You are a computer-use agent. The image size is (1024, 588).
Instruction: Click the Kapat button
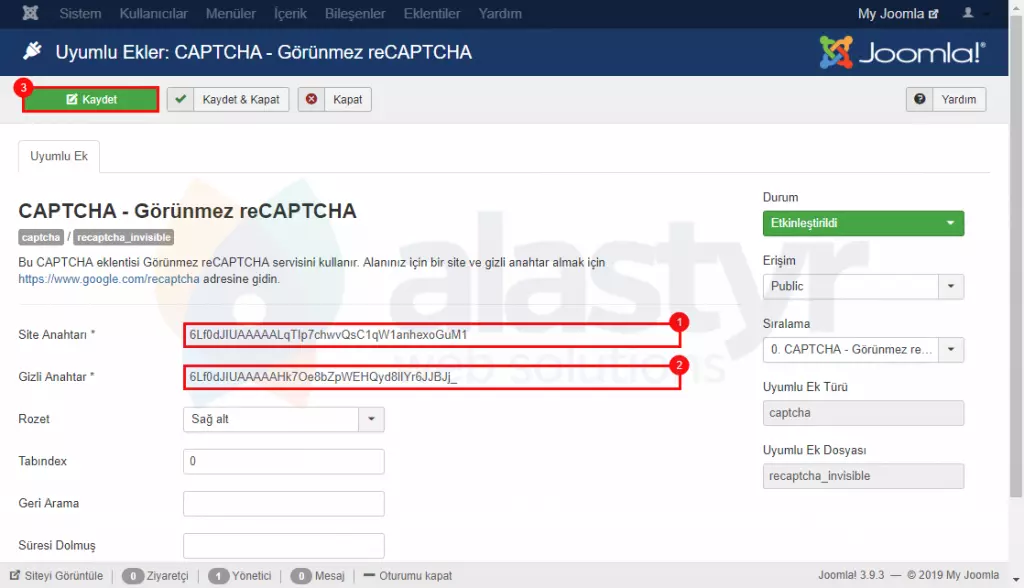pyautogui.click(x=335, y=99)
